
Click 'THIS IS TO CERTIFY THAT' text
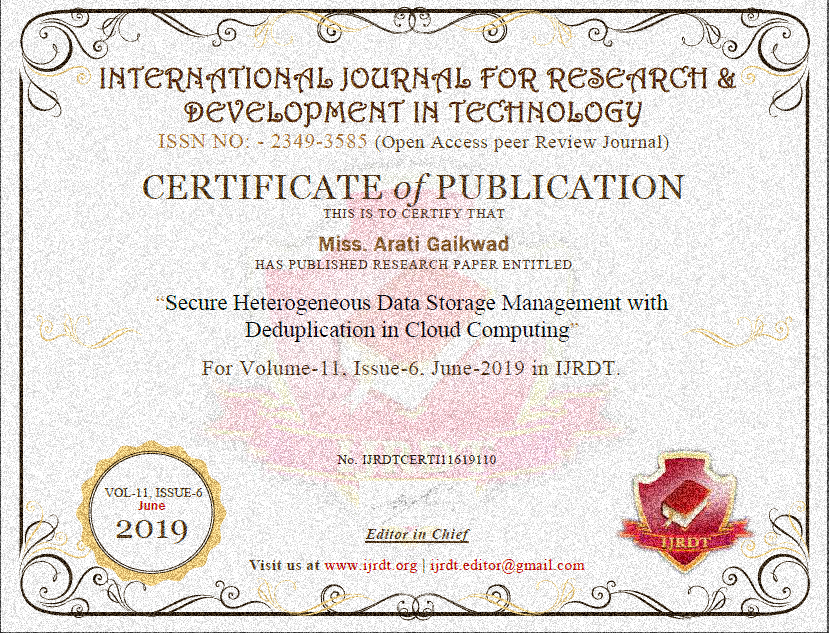point(414,214)
